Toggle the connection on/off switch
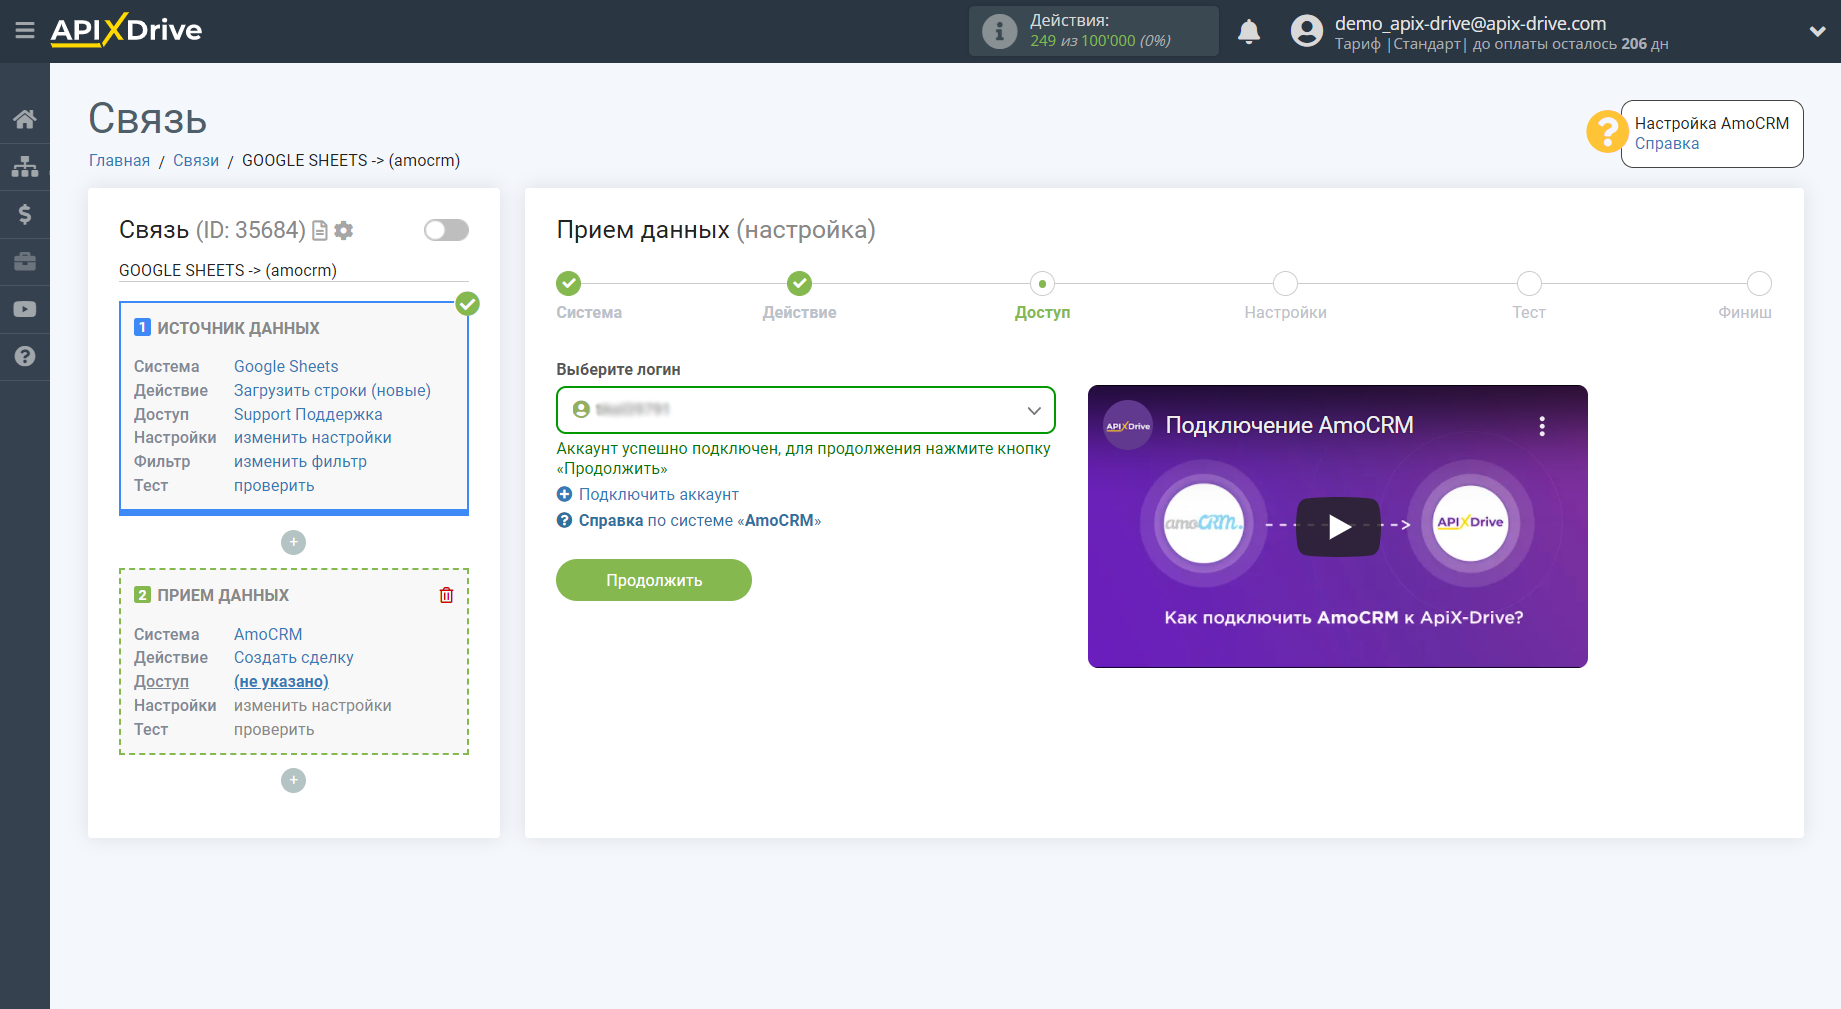 [x=446, y=230]
